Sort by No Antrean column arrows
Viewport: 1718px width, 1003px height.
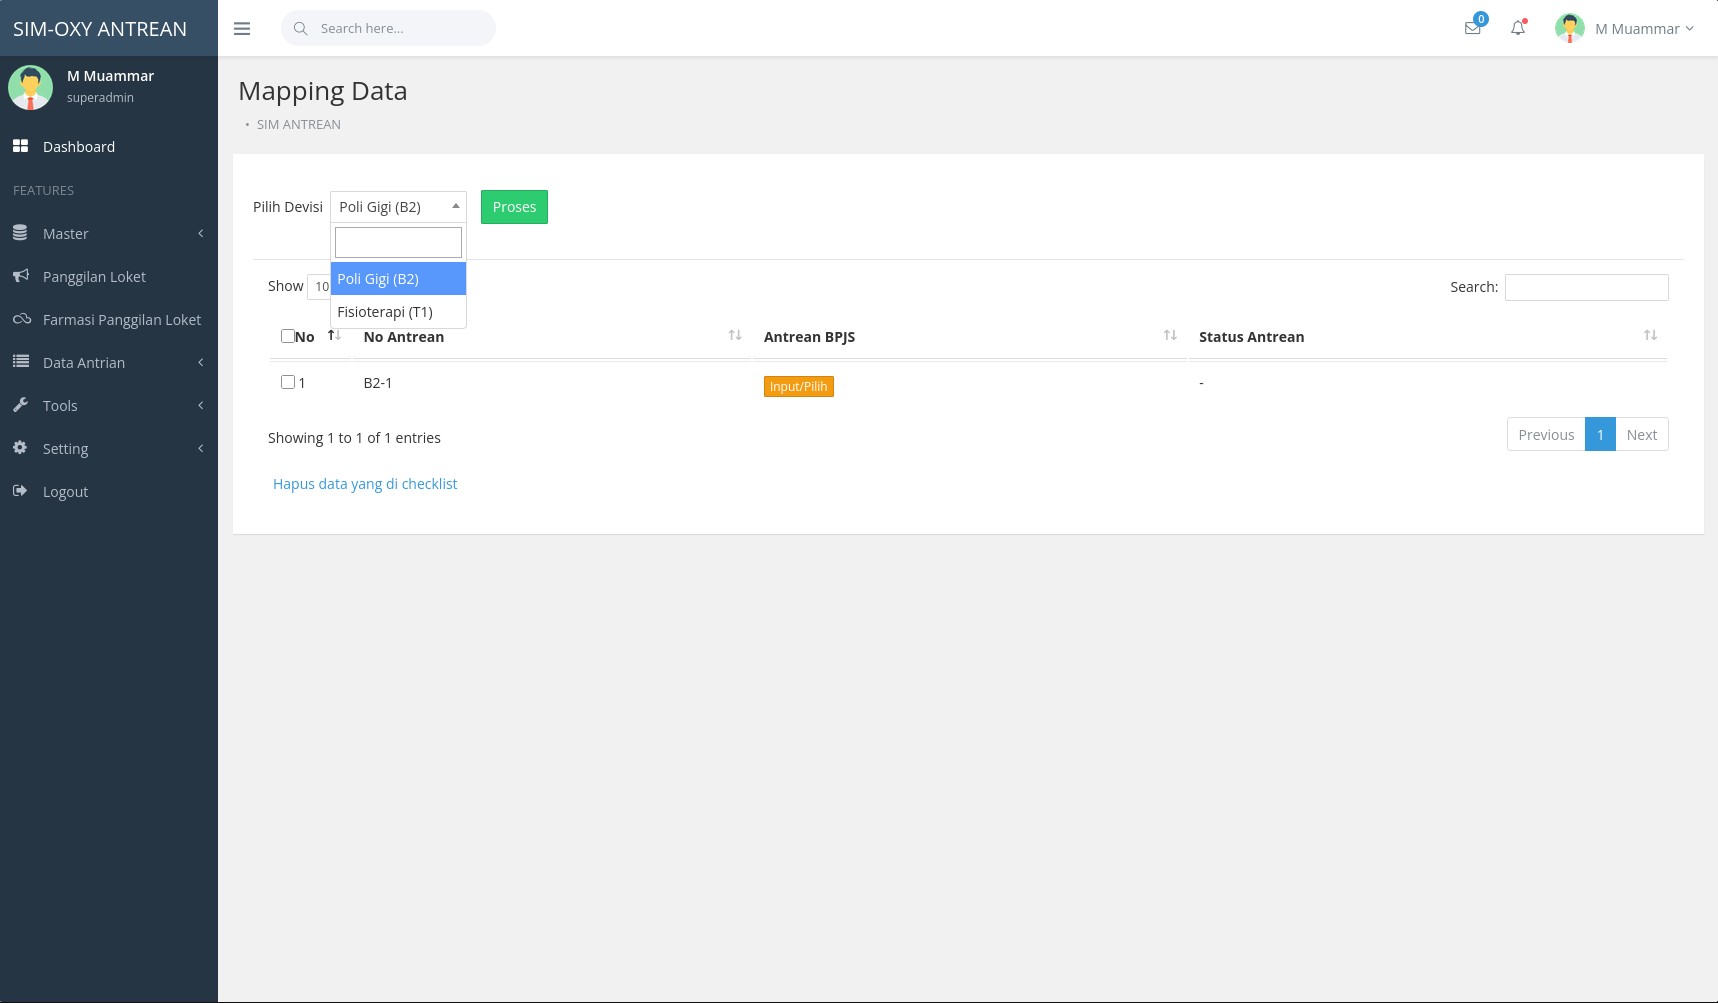pos(735,336)
